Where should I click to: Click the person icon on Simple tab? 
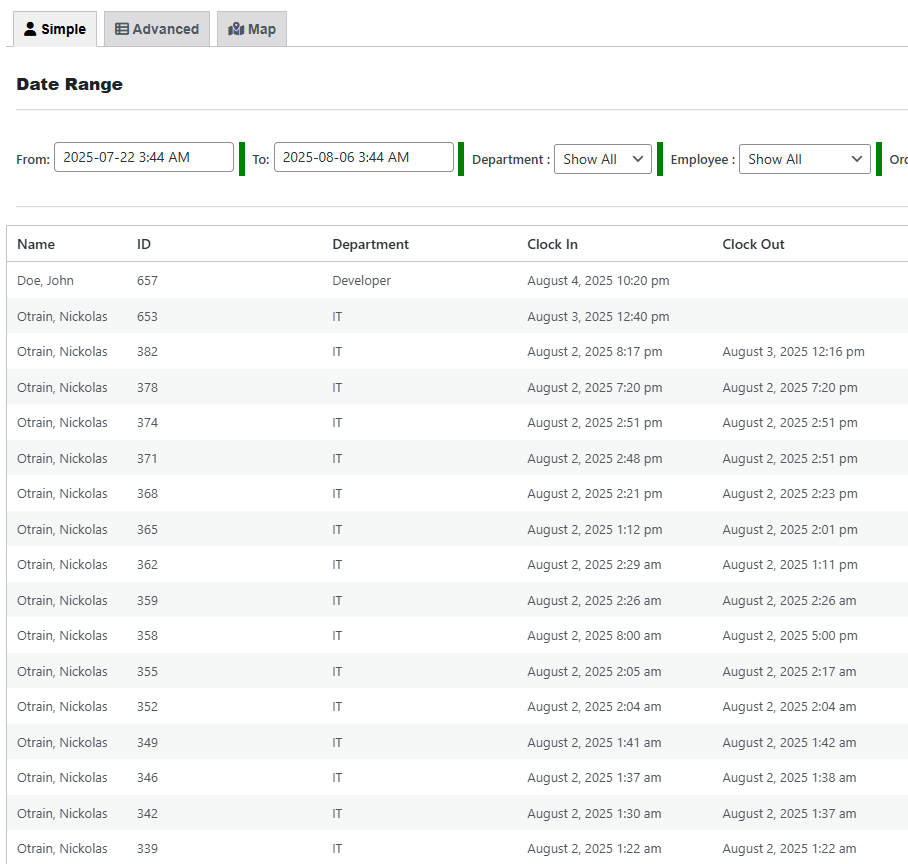(30, 29)
